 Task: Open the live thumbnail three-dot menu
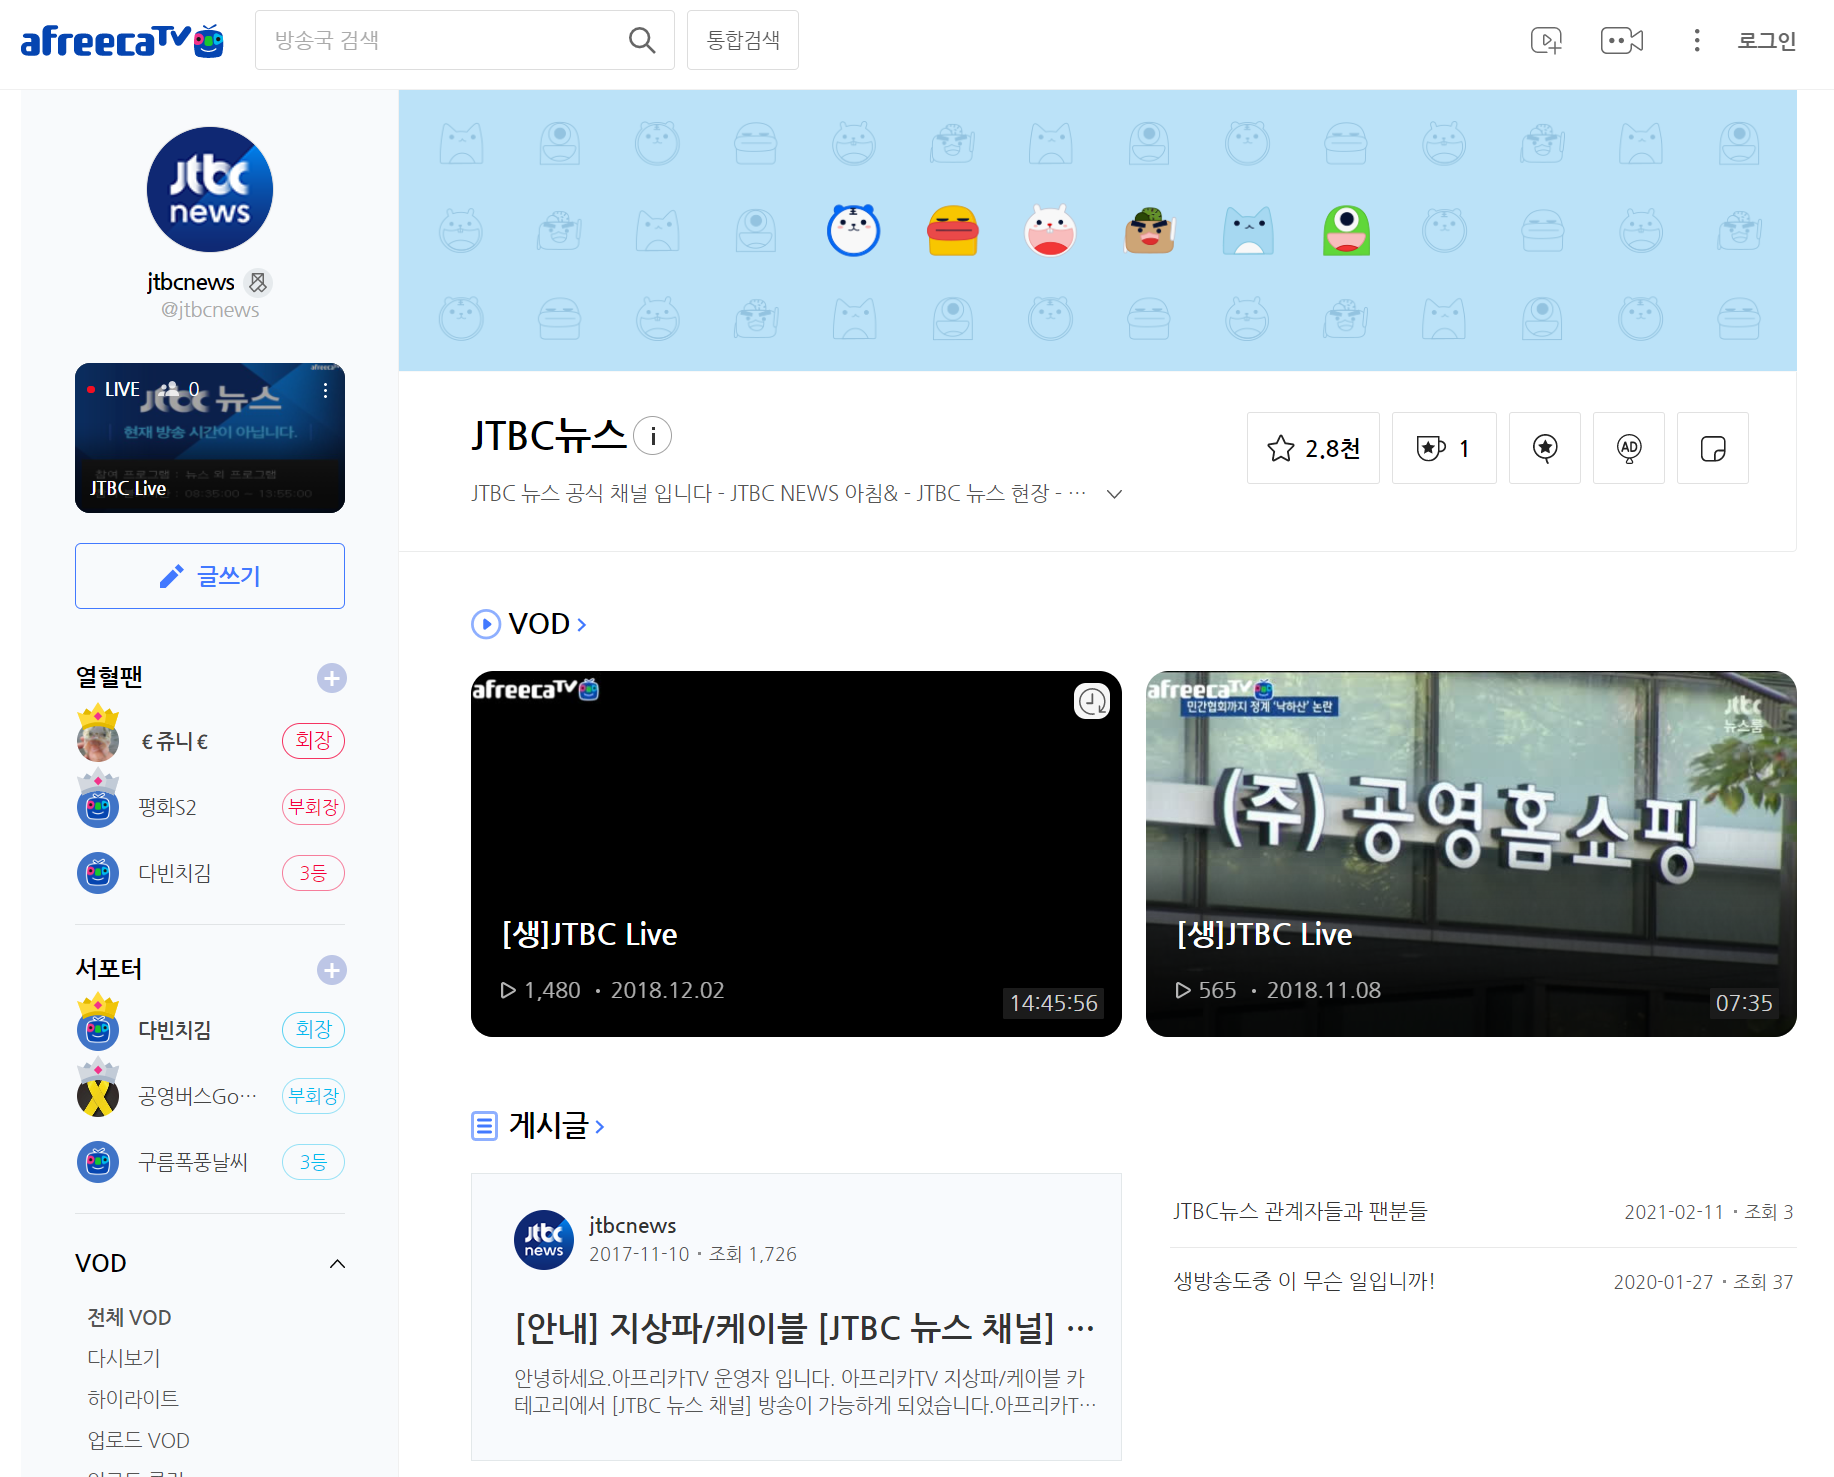pyautogui.click(x=325, y=391)
